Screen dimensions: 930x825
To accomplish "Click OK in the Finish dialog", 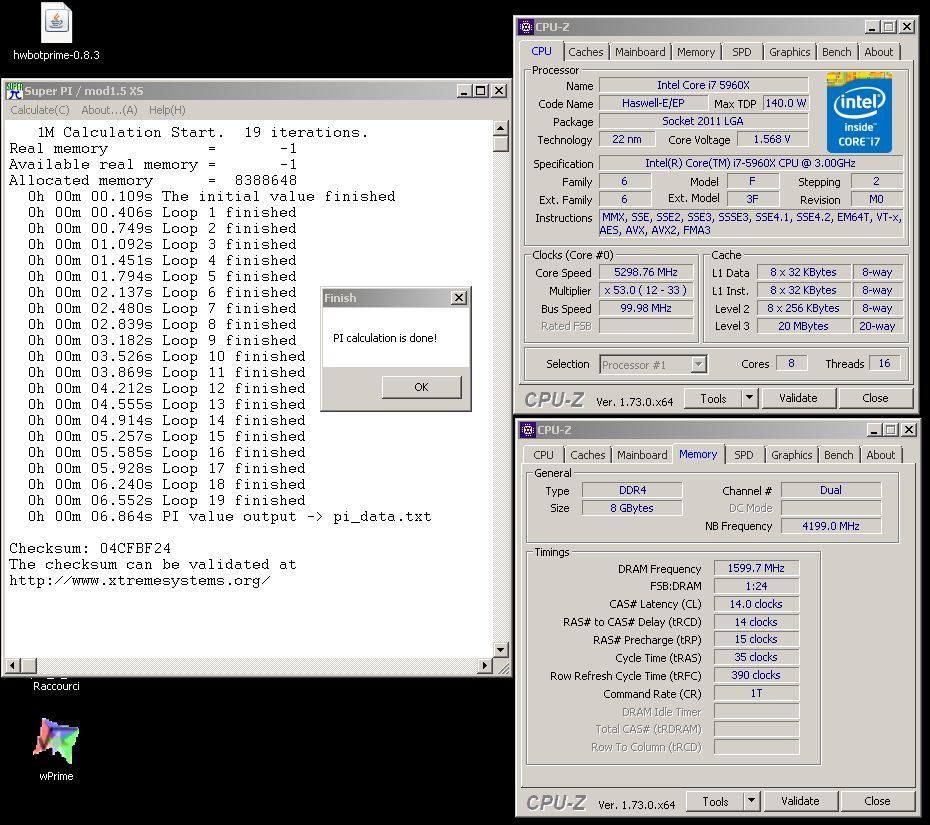I will (x=421, y=387).
